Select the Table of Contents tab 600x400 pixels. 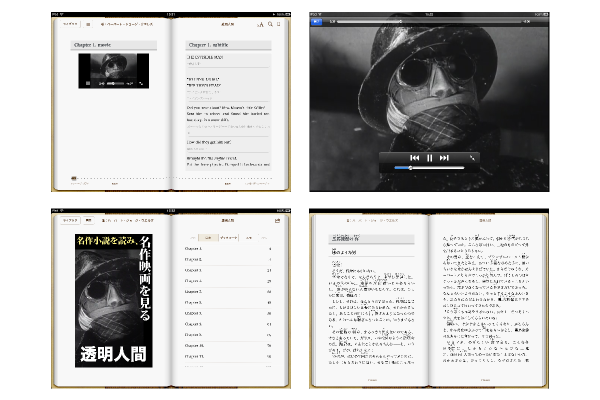coord(208,237)
